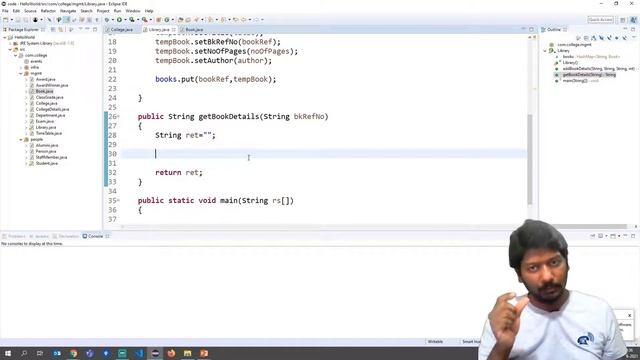Screen dimensions: 640x360
Task: Switch to the Declaration tab
Action: click(66, 236)
